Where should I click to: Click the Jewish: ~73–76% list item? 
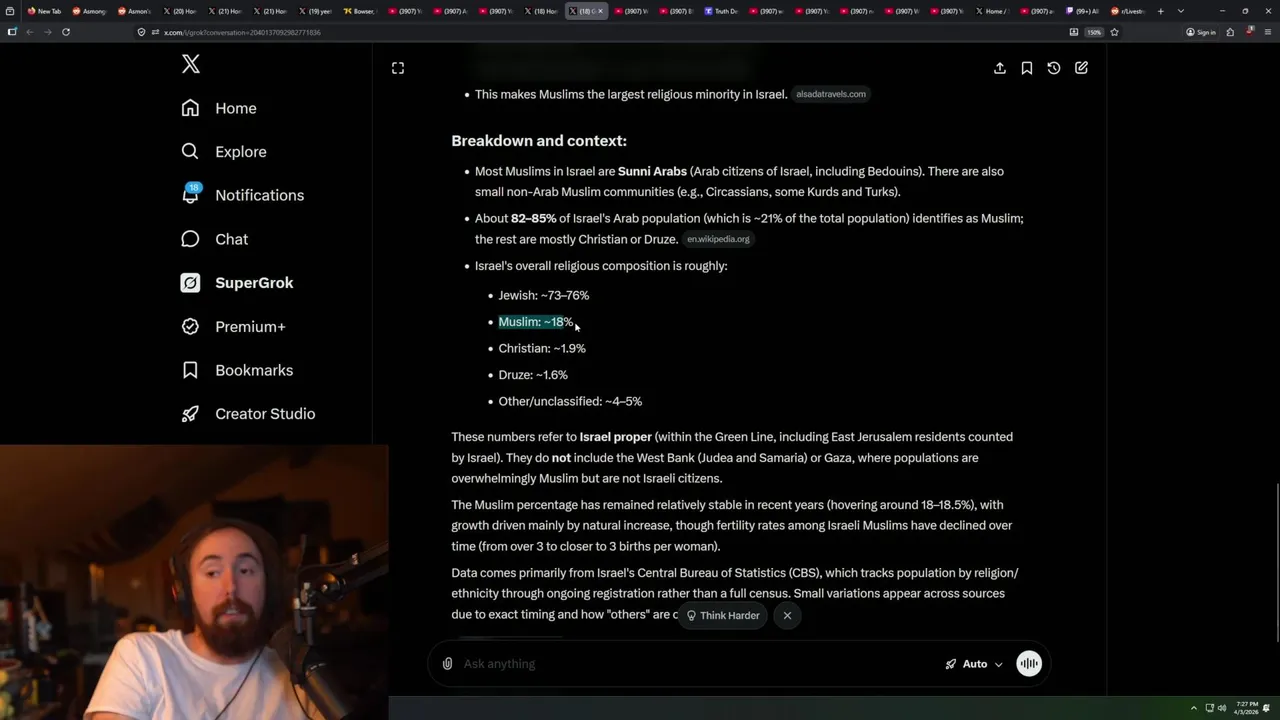pos(544,295)
